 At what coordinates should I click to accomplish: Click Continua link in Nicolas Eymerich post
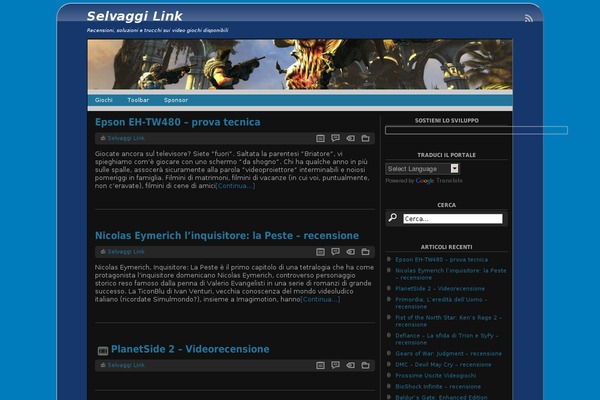tap(320, 299)
